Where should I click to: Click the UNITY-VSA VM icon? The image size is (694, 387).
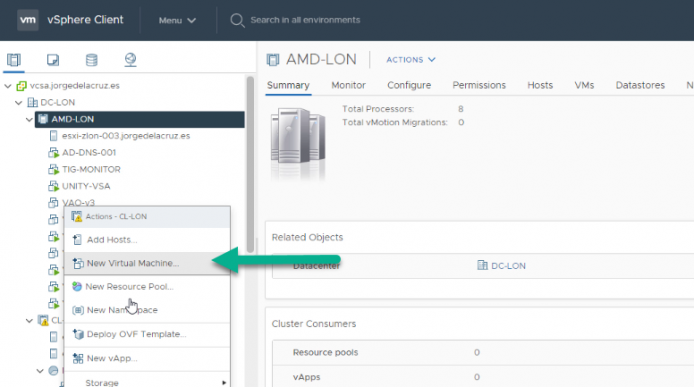(53, 186)
